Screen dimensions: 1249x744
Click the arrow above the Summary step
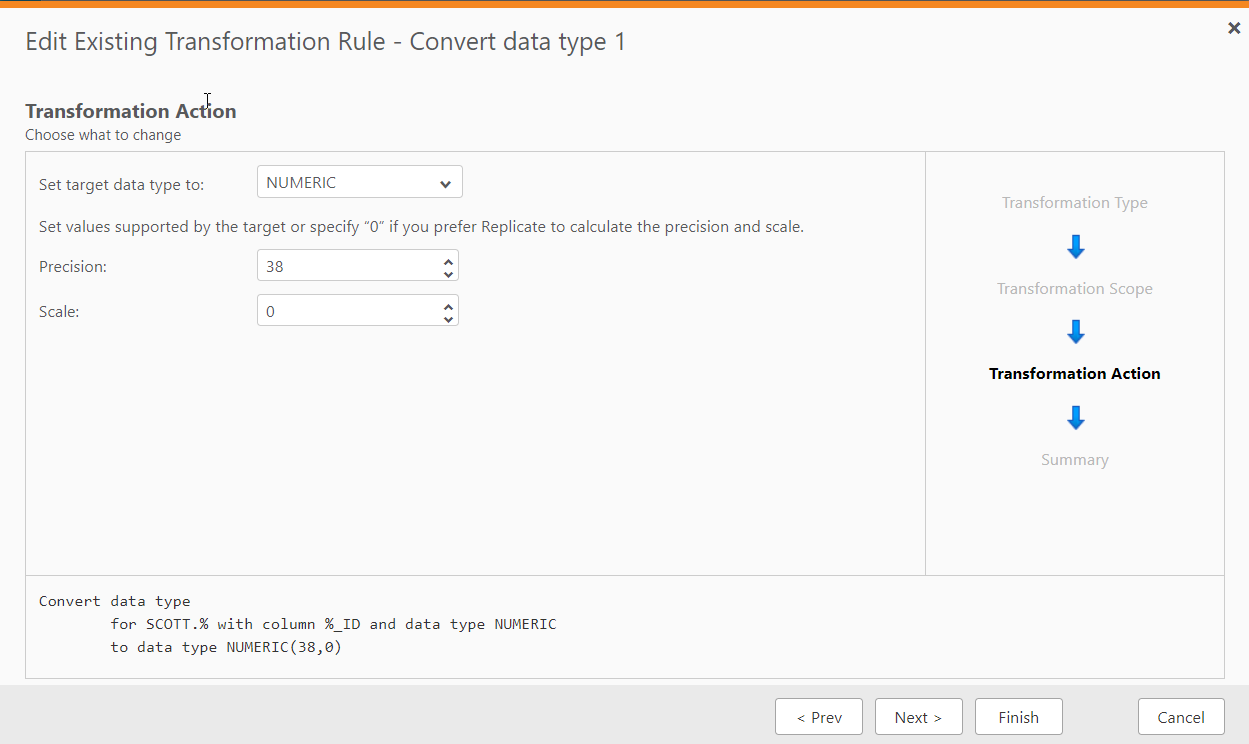pos(1076,418)
